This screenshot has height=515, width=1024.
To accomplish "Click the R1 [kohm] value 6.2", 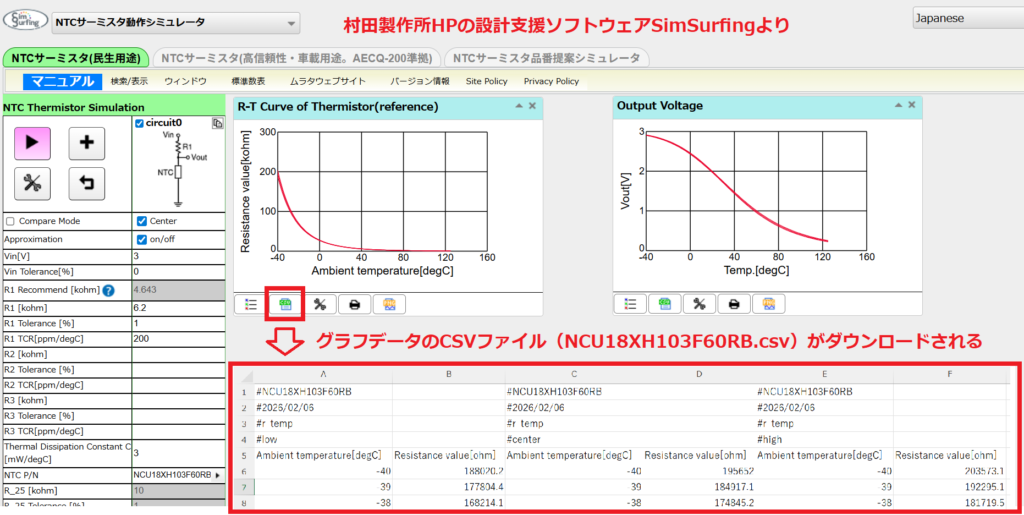I will tap(178, 307).
